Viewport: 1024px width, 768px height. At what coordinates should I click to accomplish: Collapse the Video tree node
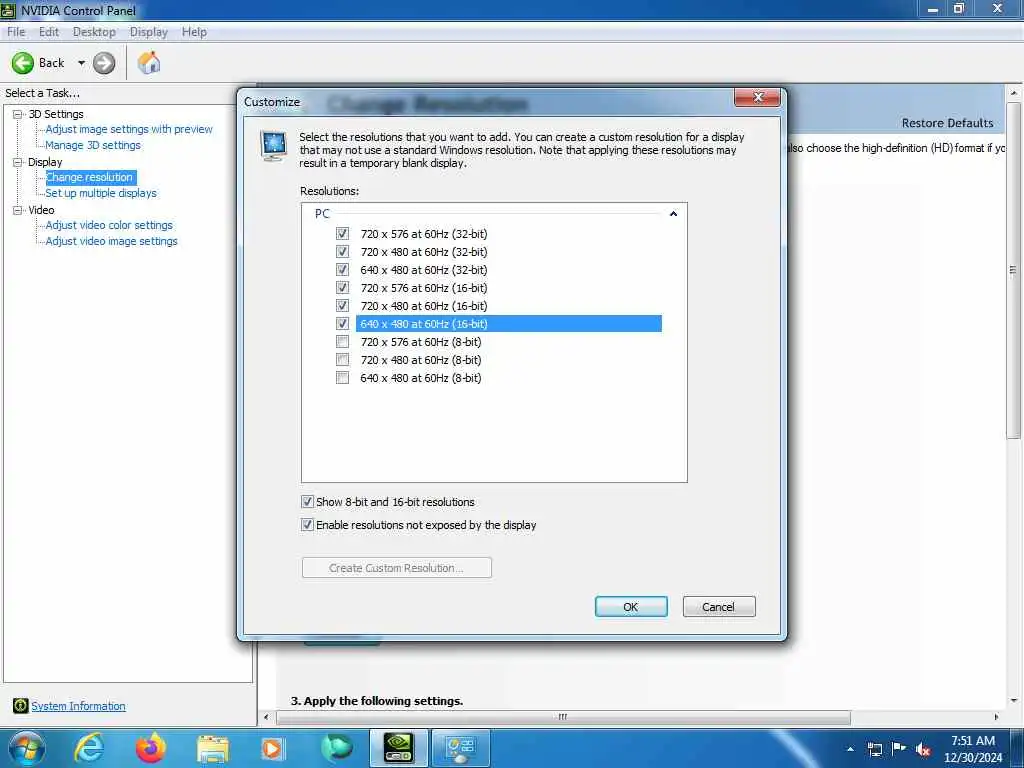pyautogui.click(x=18, y=210)
